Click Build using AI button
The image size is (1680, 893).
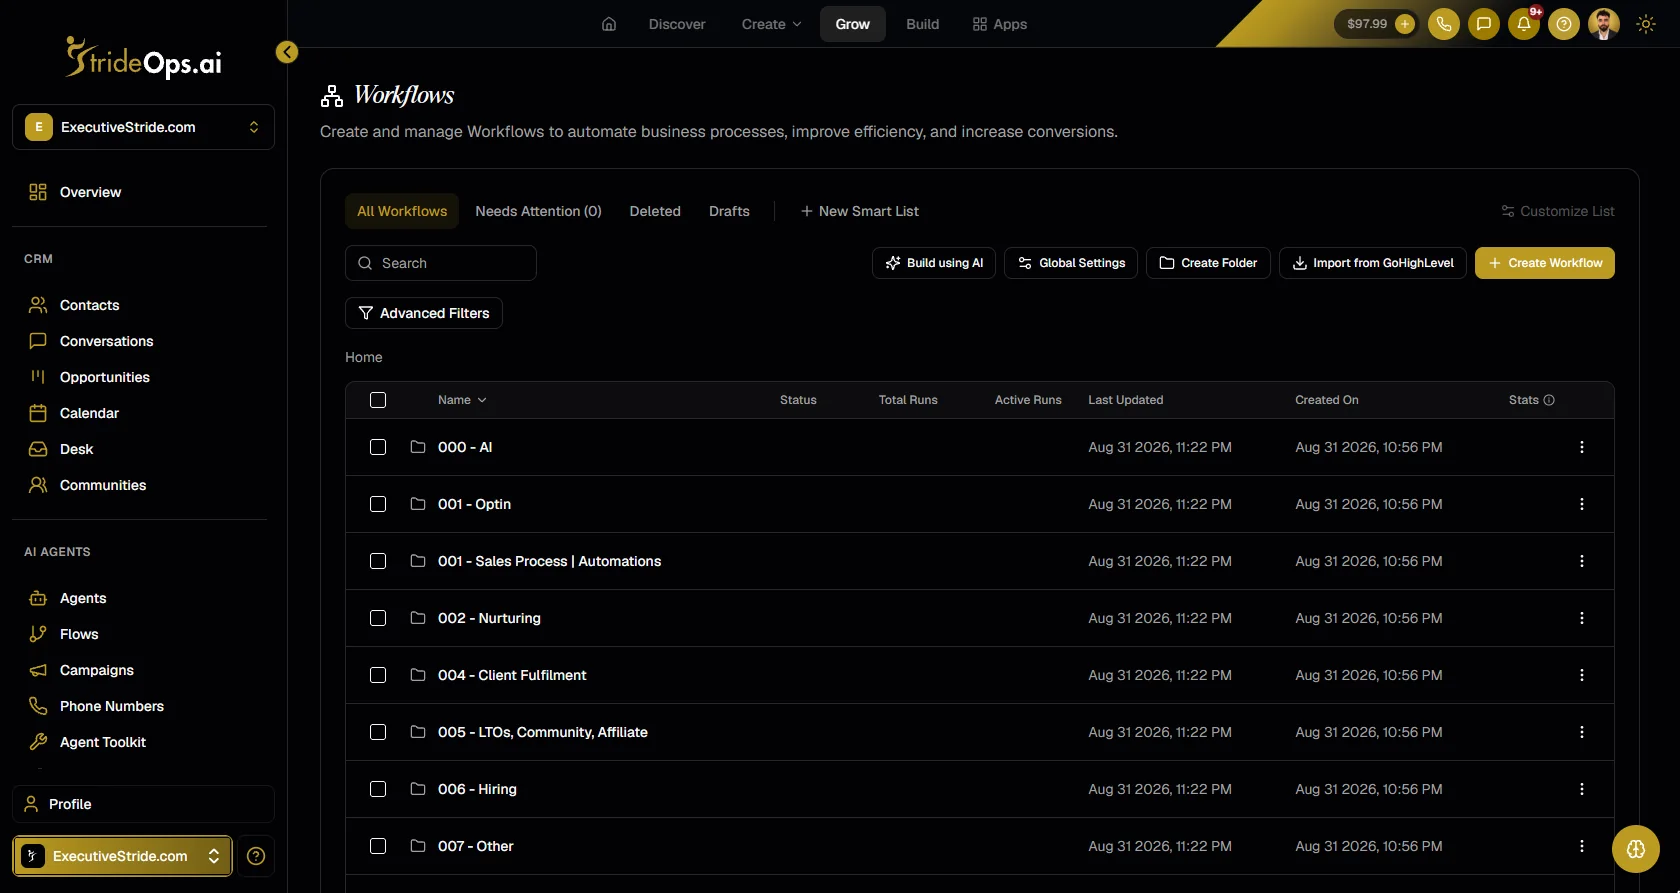[x=934, y=263]
